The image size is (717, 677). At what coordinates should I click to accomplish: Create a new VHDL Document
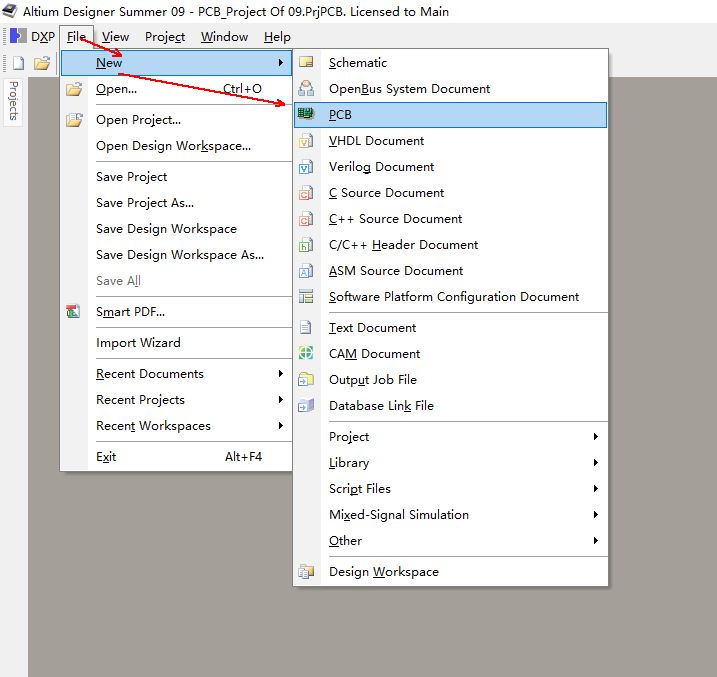click(x=450, y=141)
